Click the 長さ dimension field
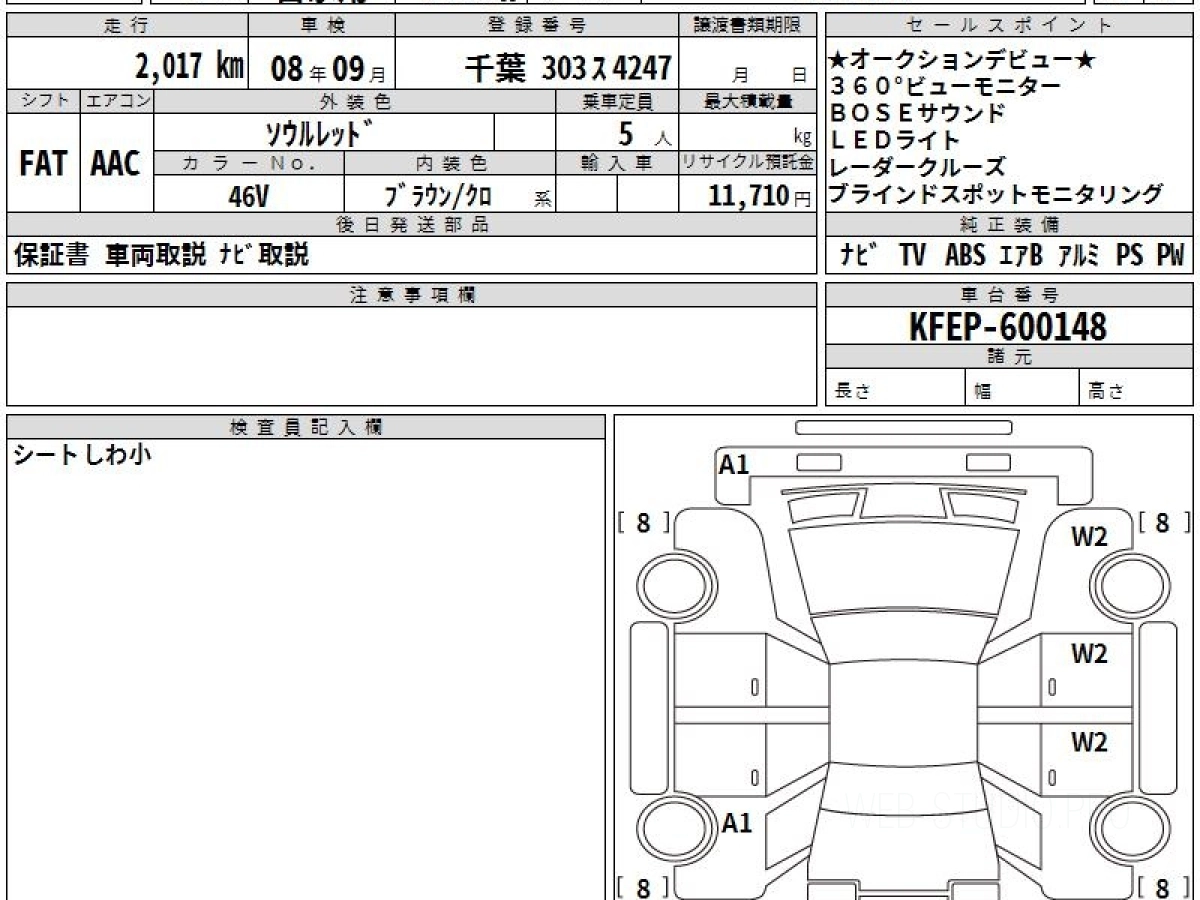The width and height of the screenshot is (1200, 900). coord(895,387)
